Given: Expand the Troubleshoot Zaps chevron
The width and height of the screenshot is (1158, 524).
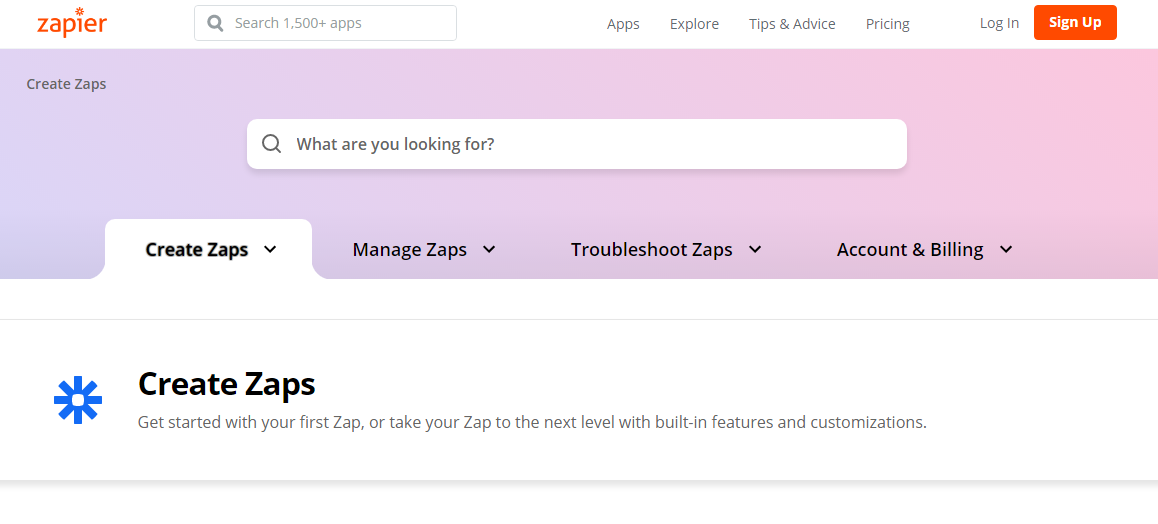Looking at the screenshot, I should 755,249.
